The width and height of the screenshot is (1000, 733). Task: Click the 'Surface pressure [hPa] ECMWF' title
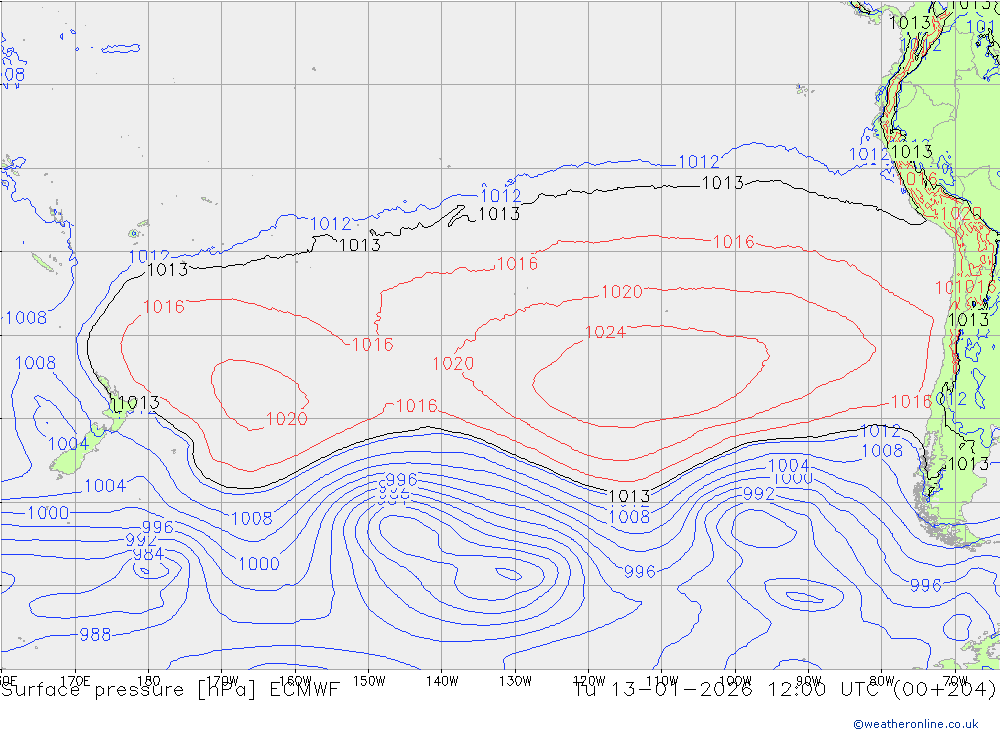pyautogui.click(x=170, y=690)
